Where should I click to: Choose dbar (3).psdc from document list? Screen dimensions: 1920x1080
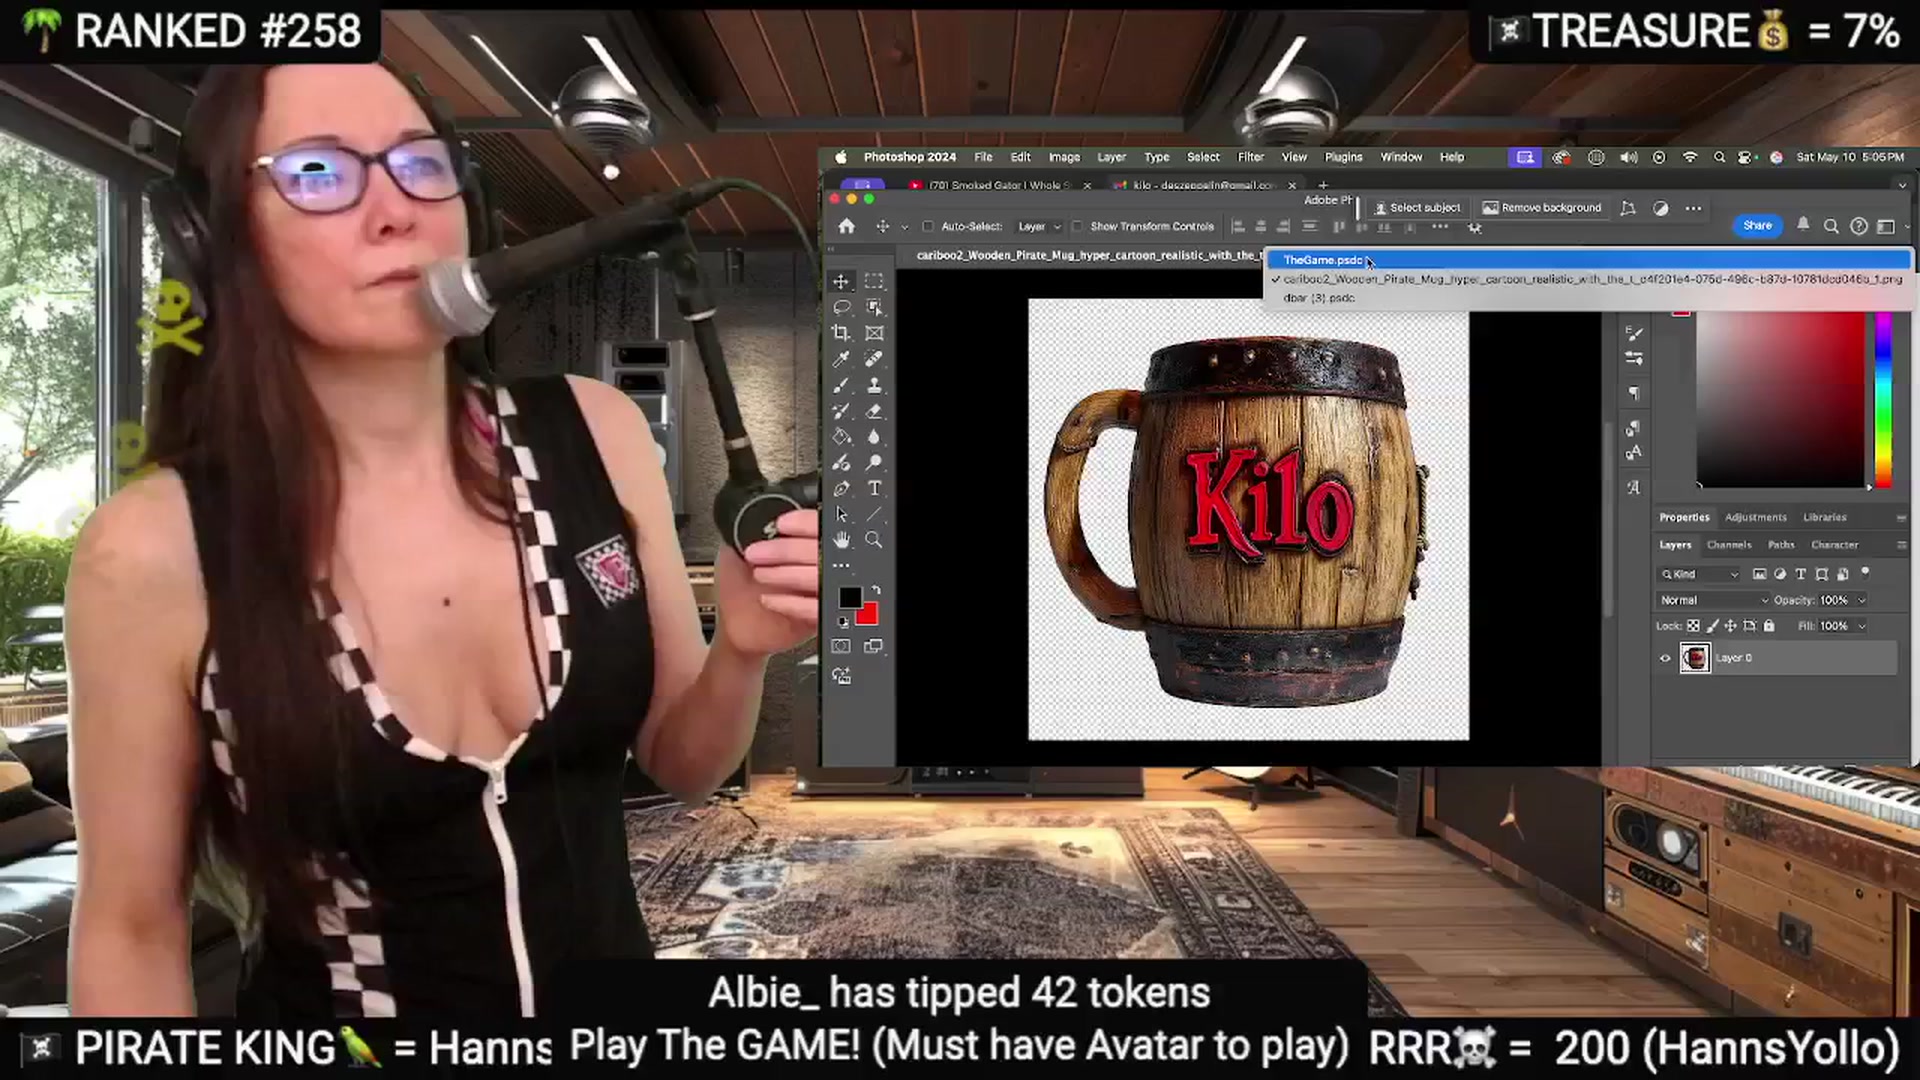pos(1589,298)
